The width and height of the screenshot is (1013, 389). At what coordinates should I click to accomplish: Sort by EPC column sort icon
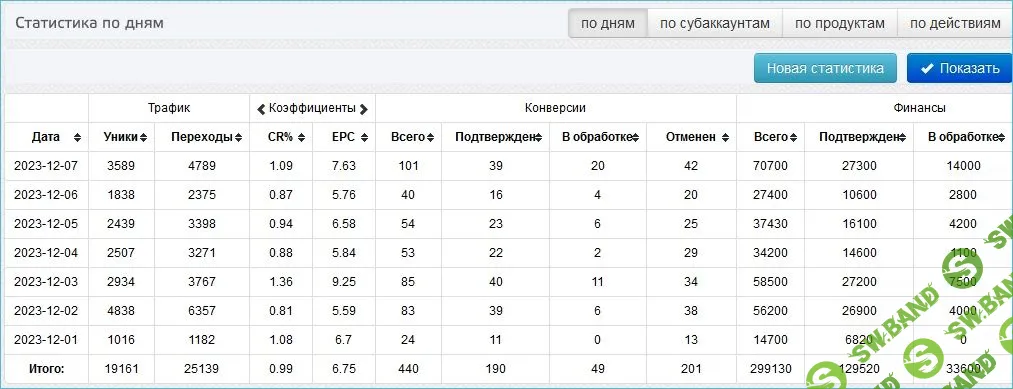pyautogui.click(x=364, y=137)
